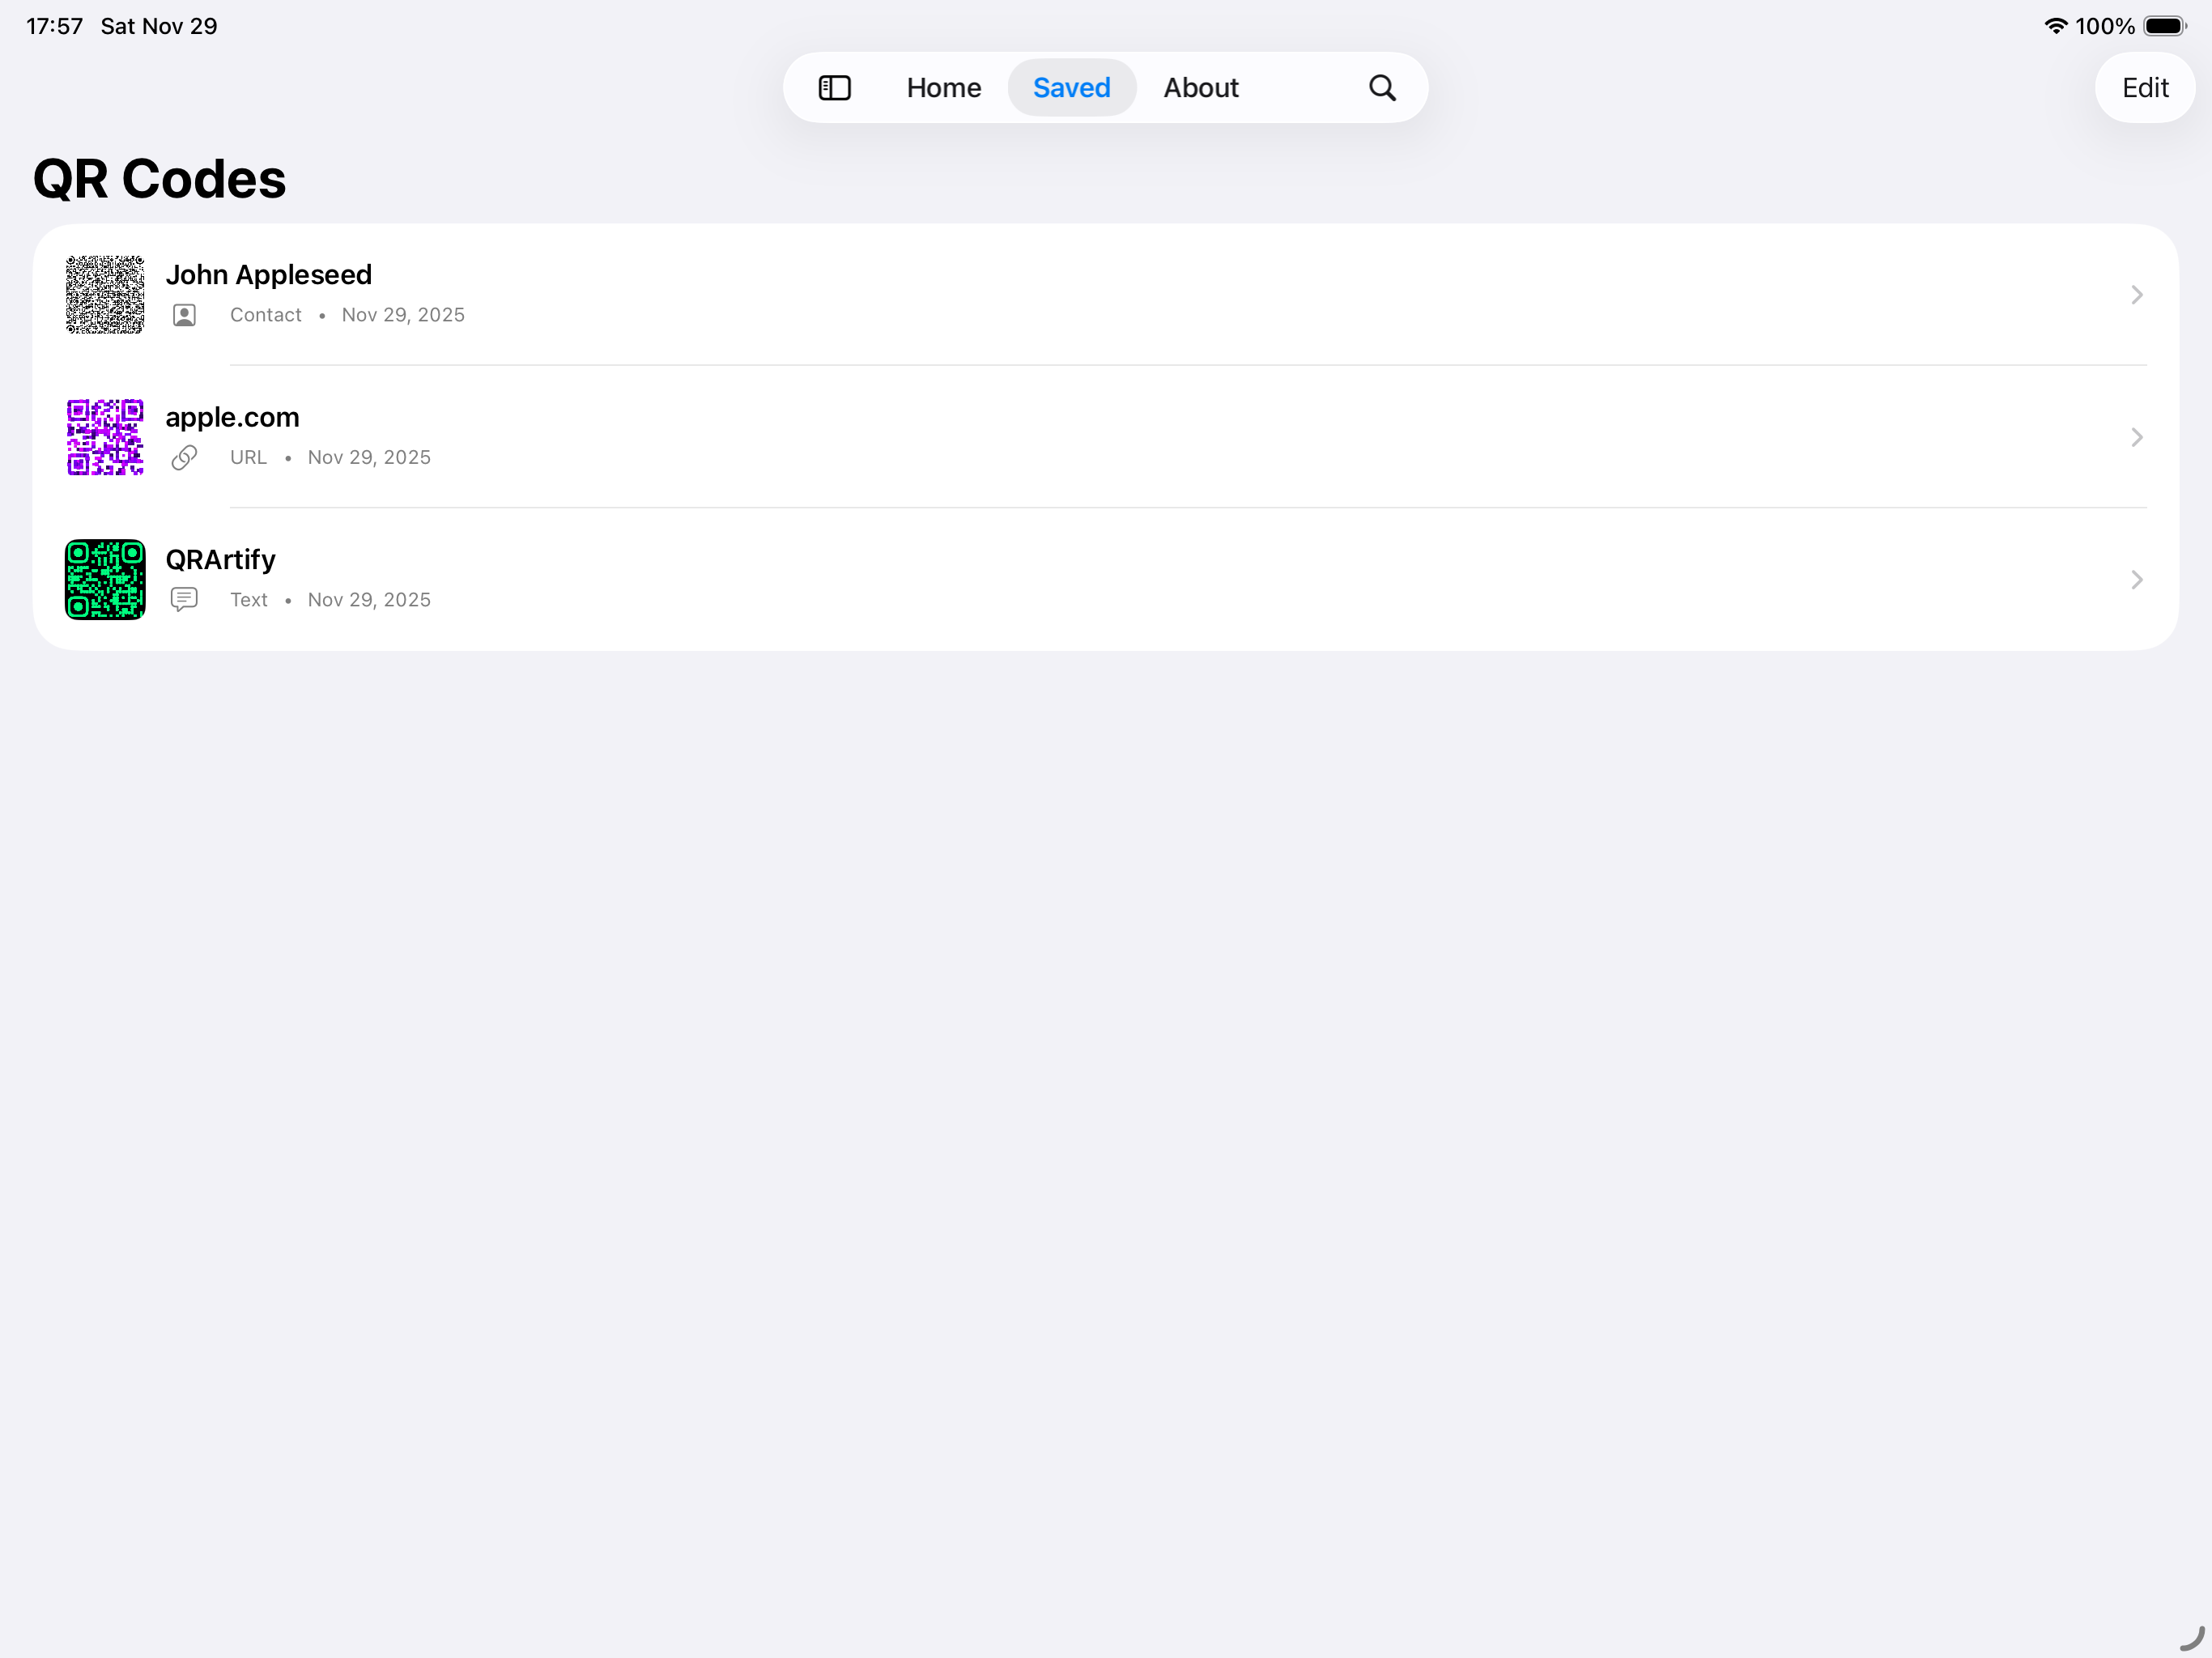The image size is (2212, 1658).
Task: Select the John Appleseed title
Action: point(268,274)
